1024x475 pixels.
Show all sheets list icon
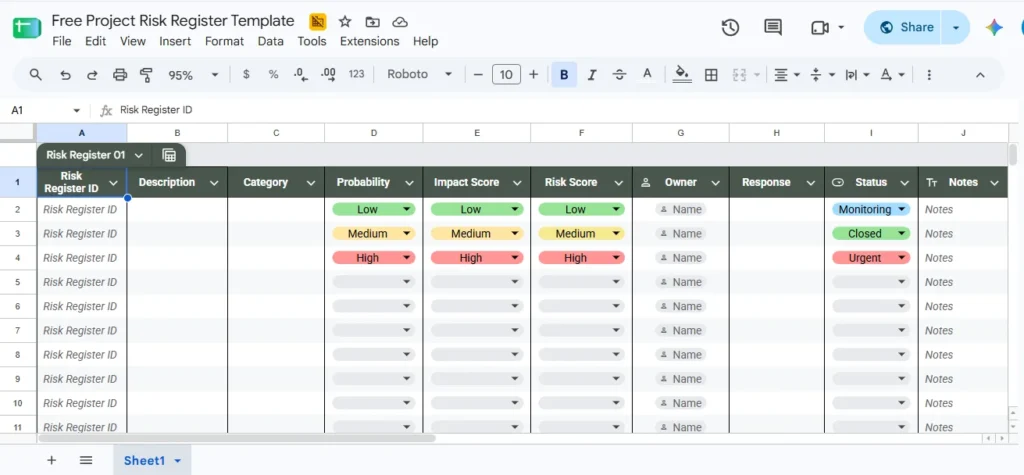pos(86,460)
